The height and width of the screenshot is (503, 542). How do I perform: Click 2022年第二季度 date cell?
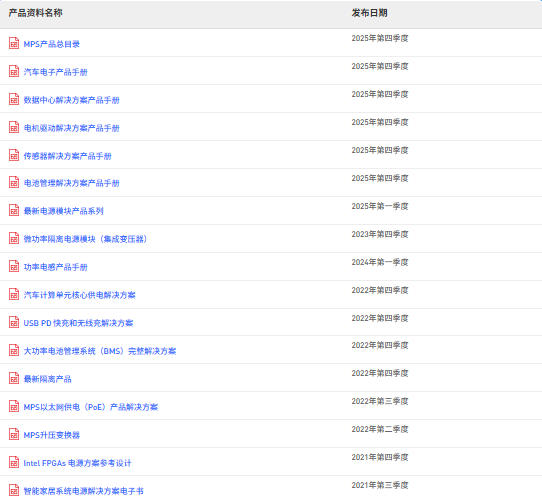pyautogui.click(x=380, y=429)
